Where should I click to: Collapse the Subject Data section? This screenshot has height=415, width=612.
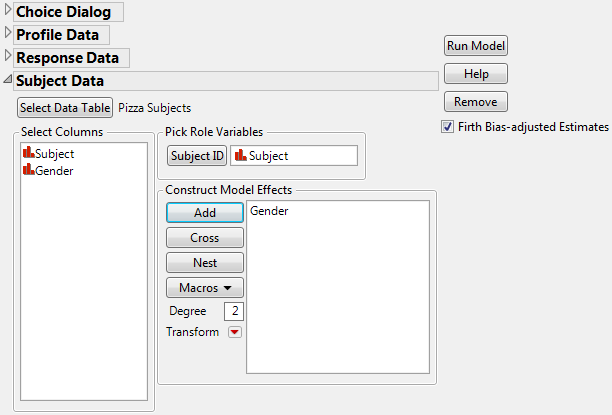8,80
